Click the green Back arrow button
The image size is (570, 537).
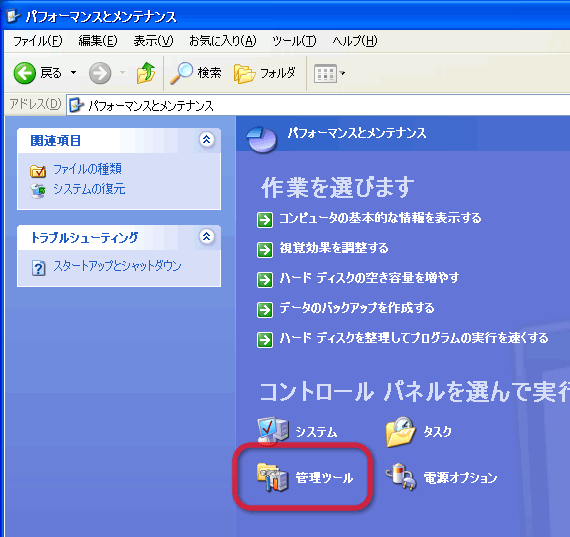pos(25,73)
